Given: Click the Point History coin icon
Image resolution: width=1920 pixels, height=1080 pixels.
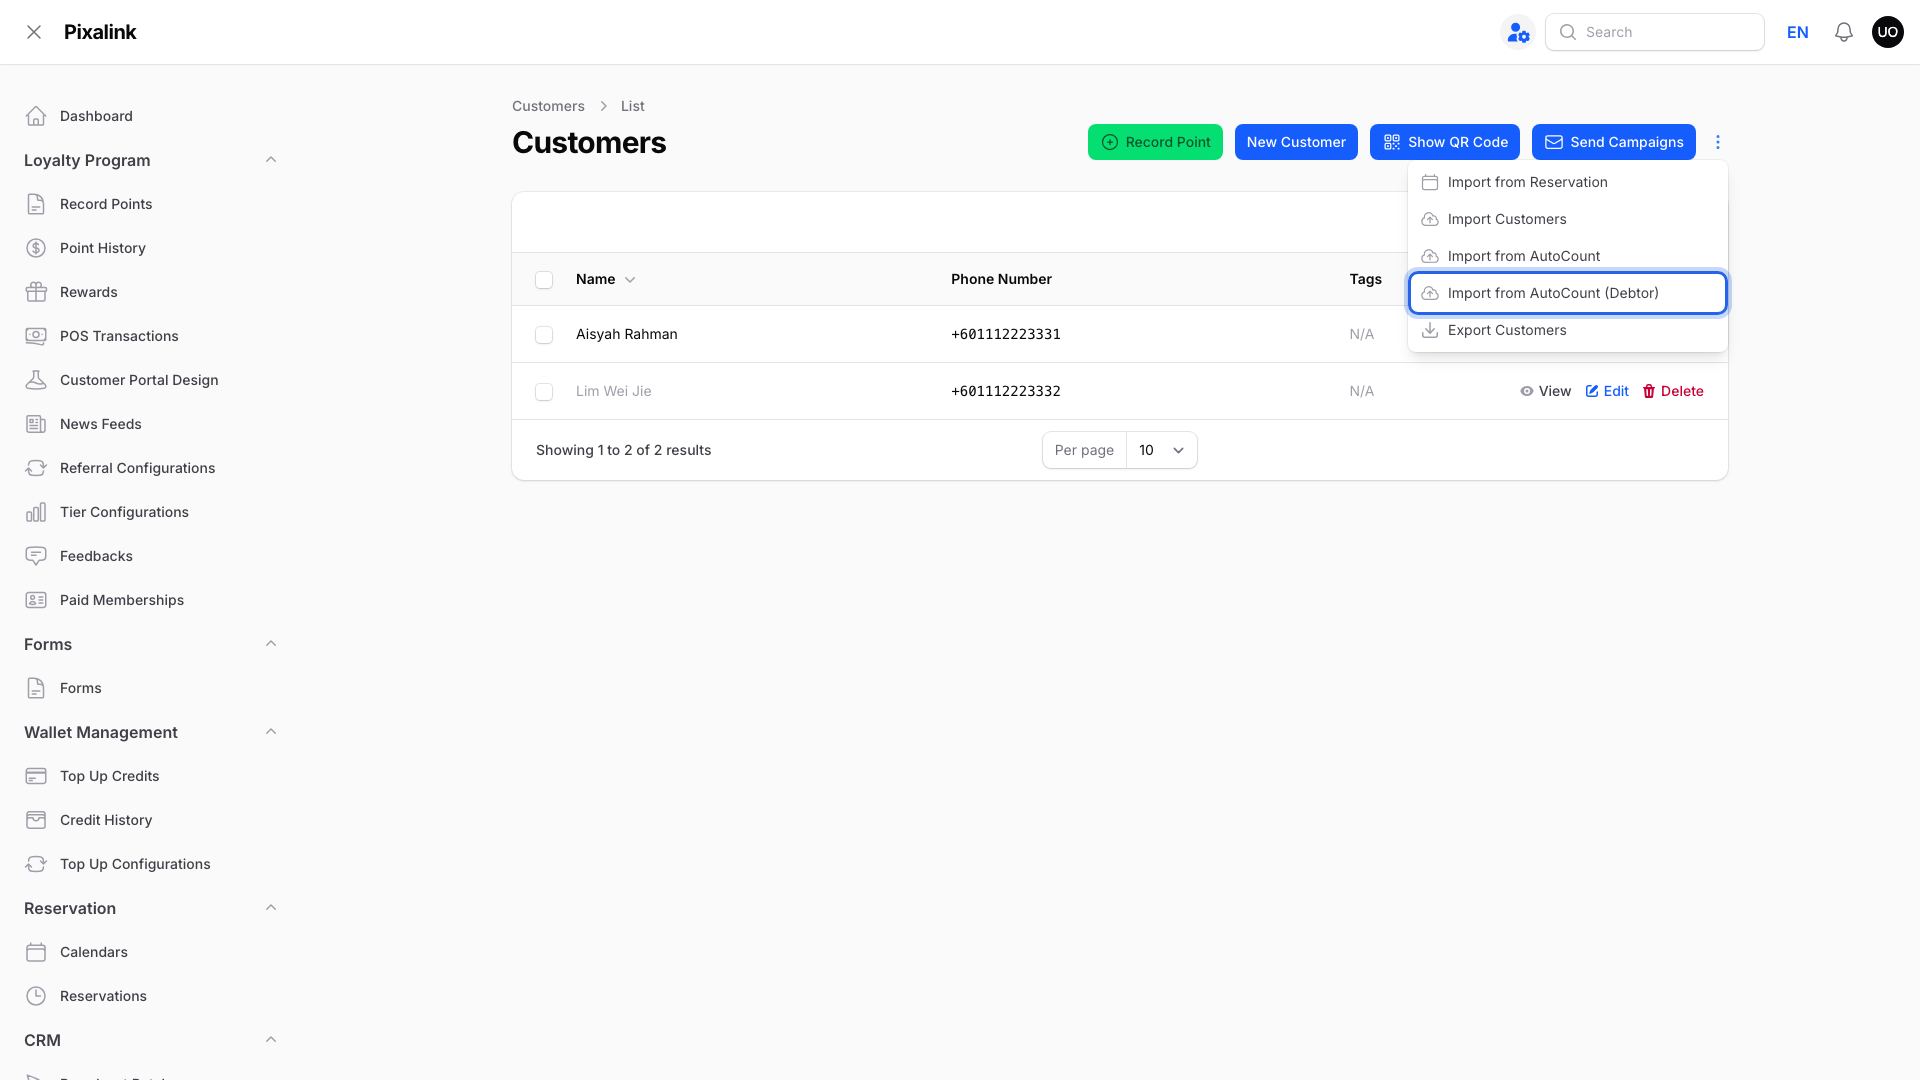Looking at the screenshot, I should (x=36, y=248).
